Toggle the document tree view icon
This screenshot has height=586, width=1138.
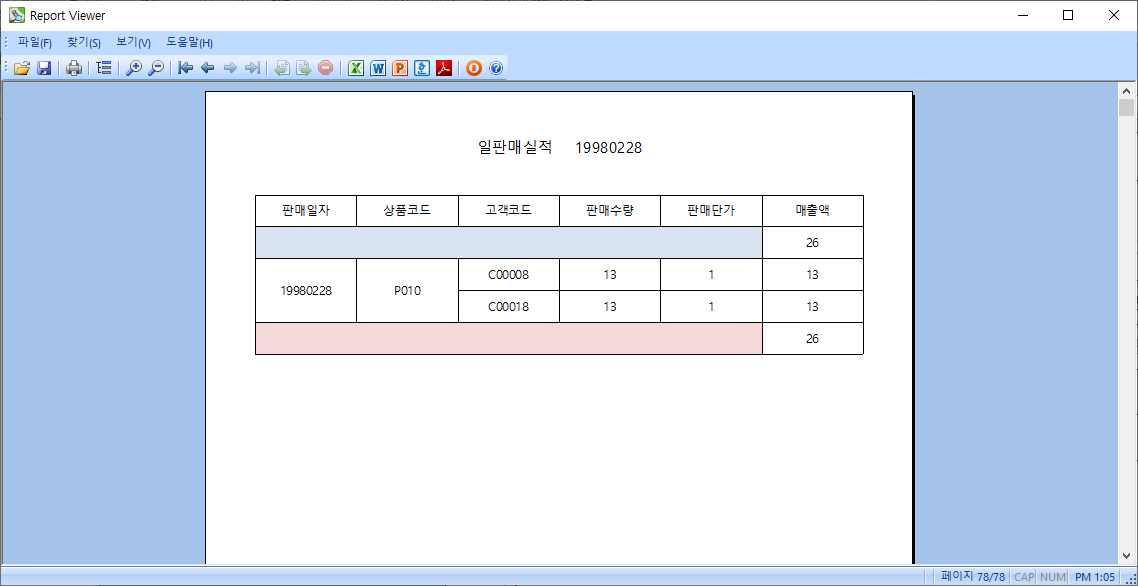coord(104,68)
